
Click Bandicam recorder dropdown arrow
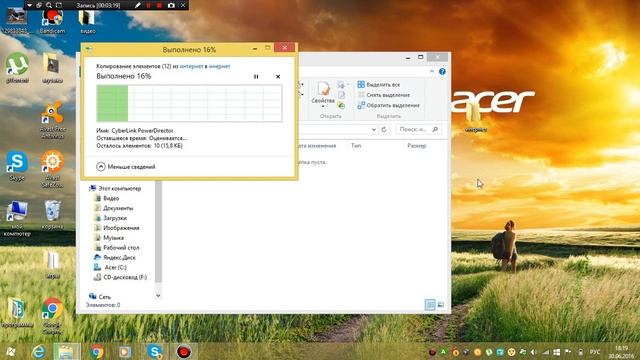pos(29,5)
